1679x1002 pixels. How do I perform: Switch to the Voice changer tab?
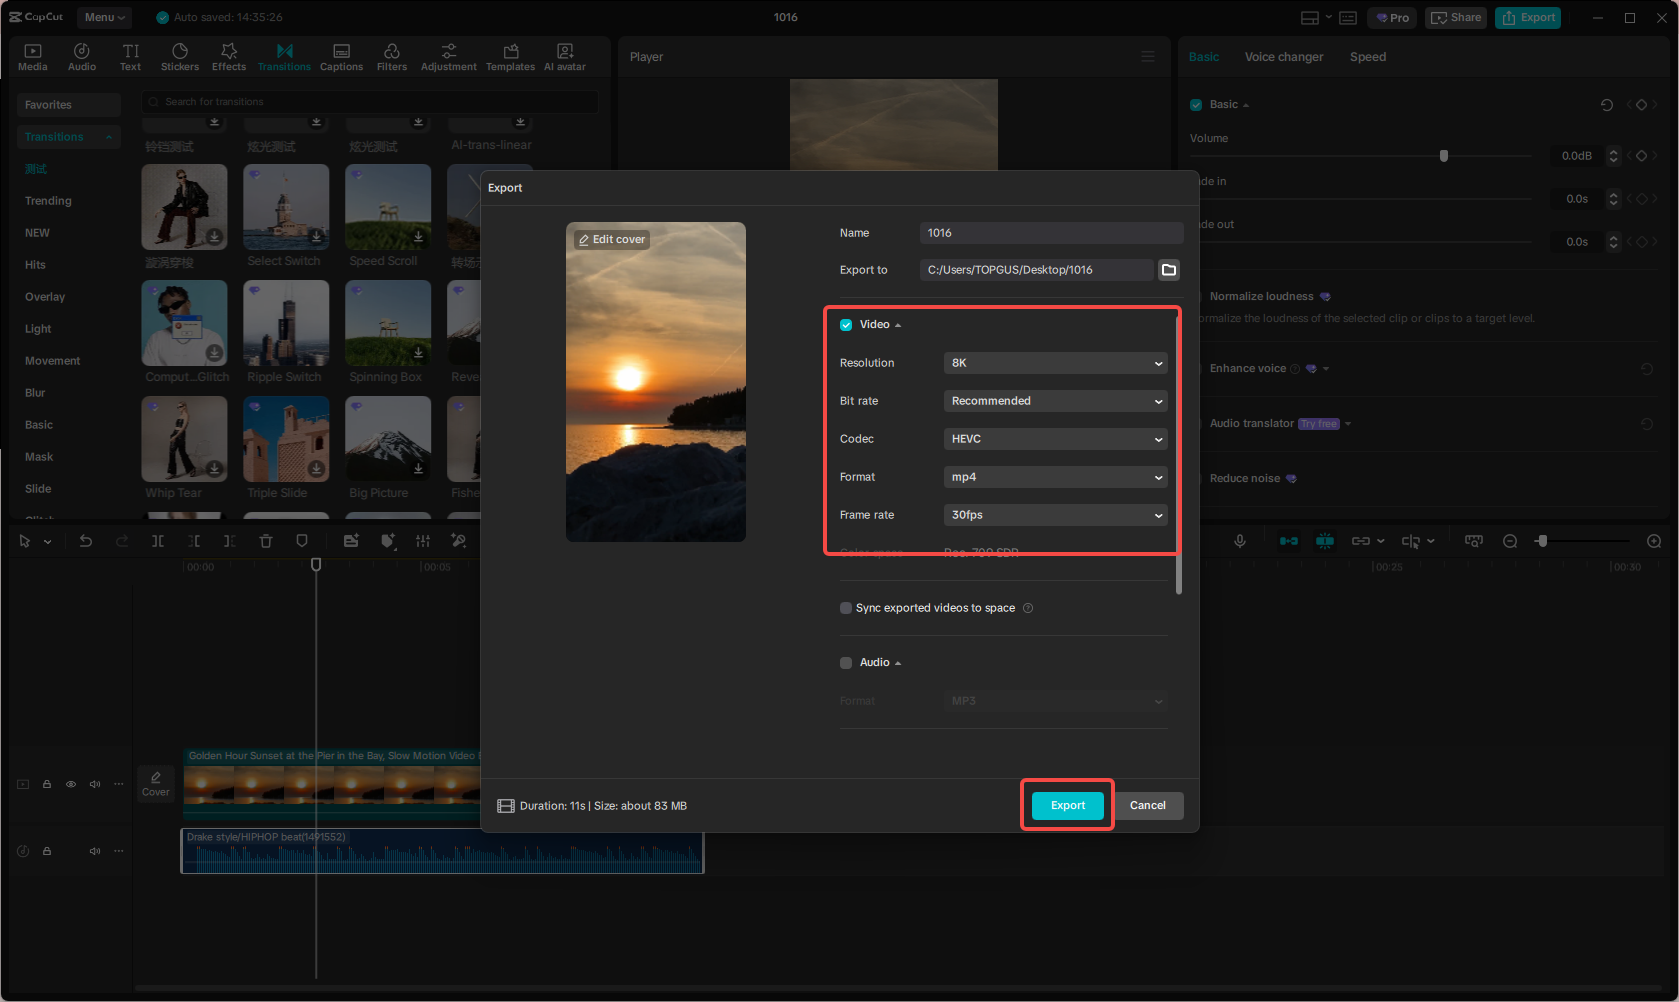(x=1284, y=57)
